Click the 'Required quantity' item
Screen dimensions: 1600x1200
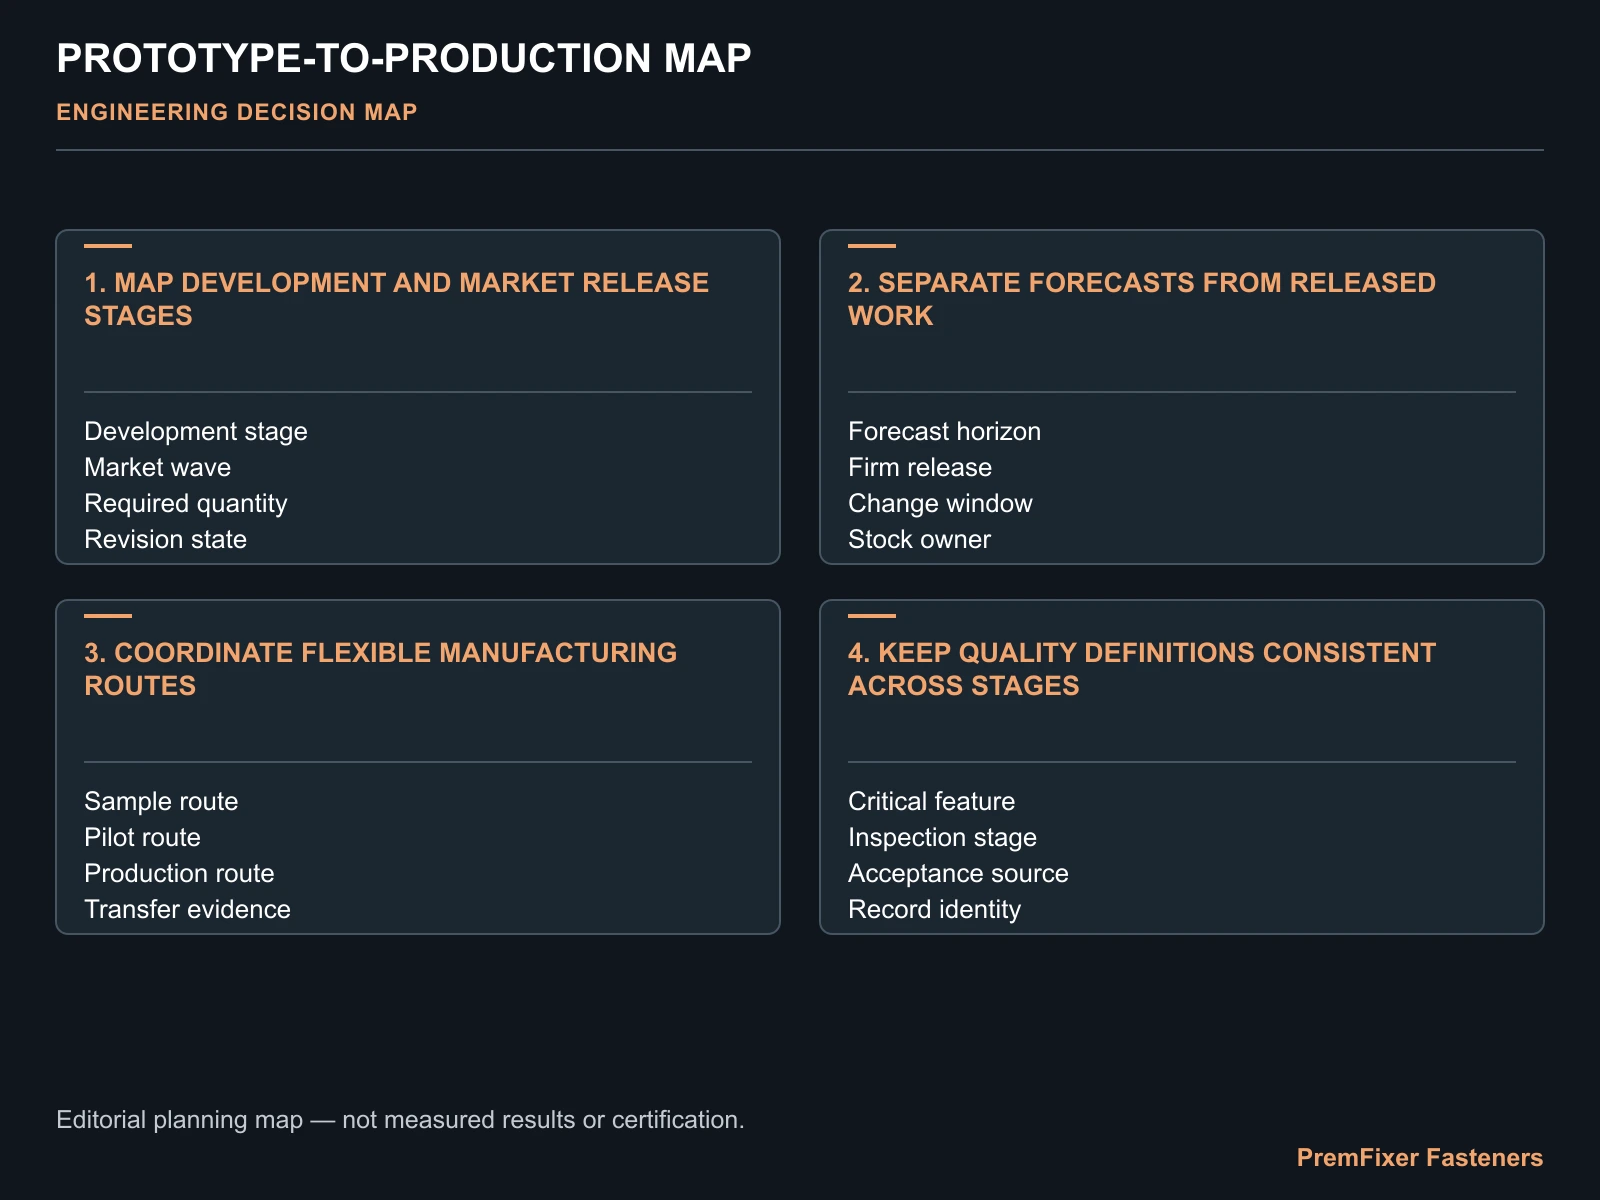pos(186,503)
